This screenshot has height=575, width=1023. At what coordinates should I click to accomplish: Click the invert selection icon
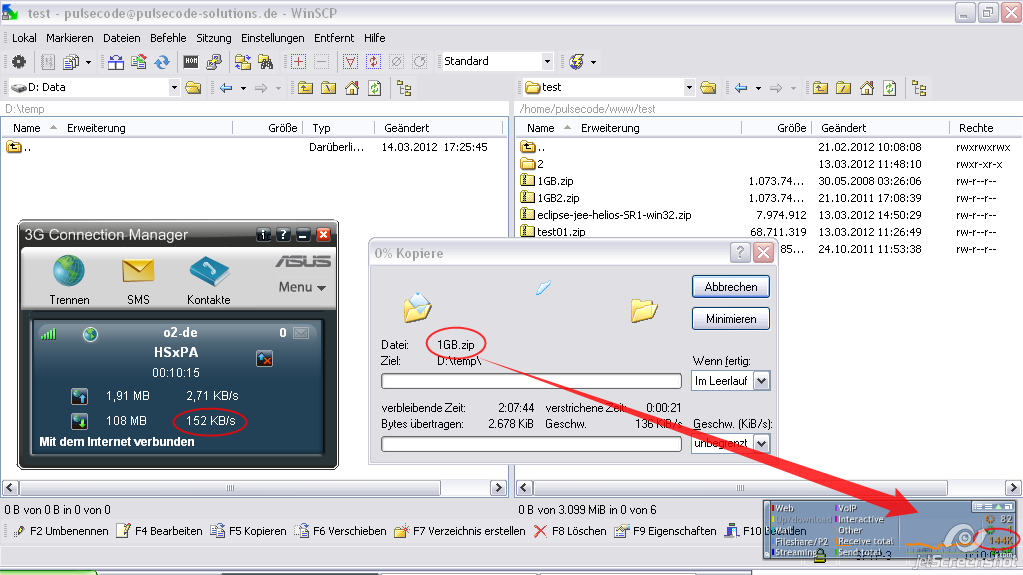373,61
